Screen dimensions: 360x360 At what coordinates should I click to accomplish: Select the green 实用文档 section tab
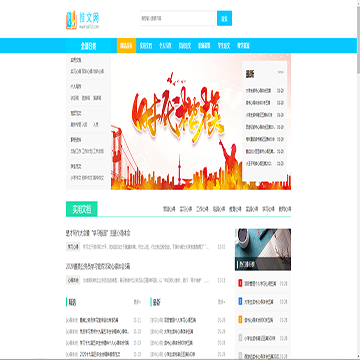pyautogui.click(x=82, y=209)
